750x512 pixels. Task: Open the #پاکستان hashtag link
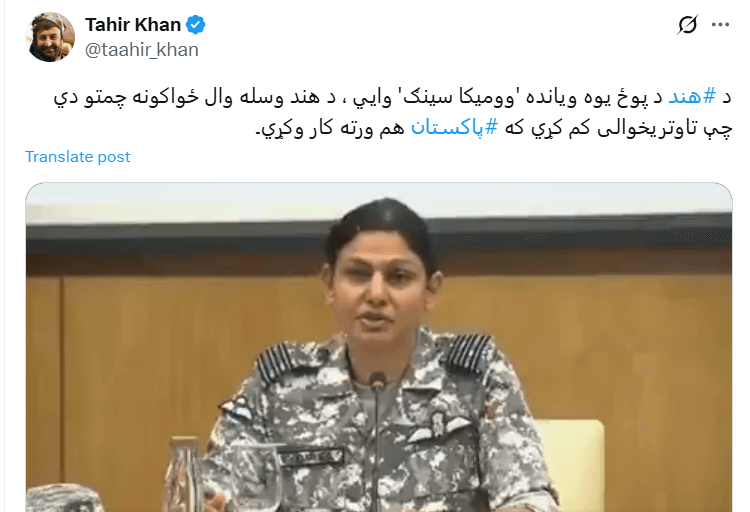(x=454, y=128)
